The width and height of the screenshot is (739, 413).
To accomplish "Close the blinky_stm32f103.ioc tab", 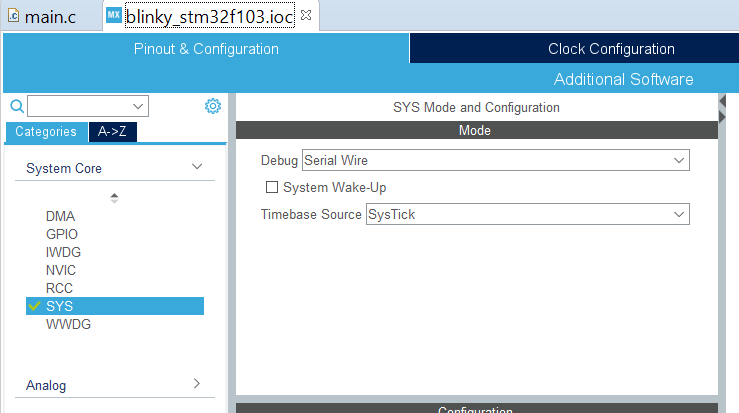I will tap(306, 16).
